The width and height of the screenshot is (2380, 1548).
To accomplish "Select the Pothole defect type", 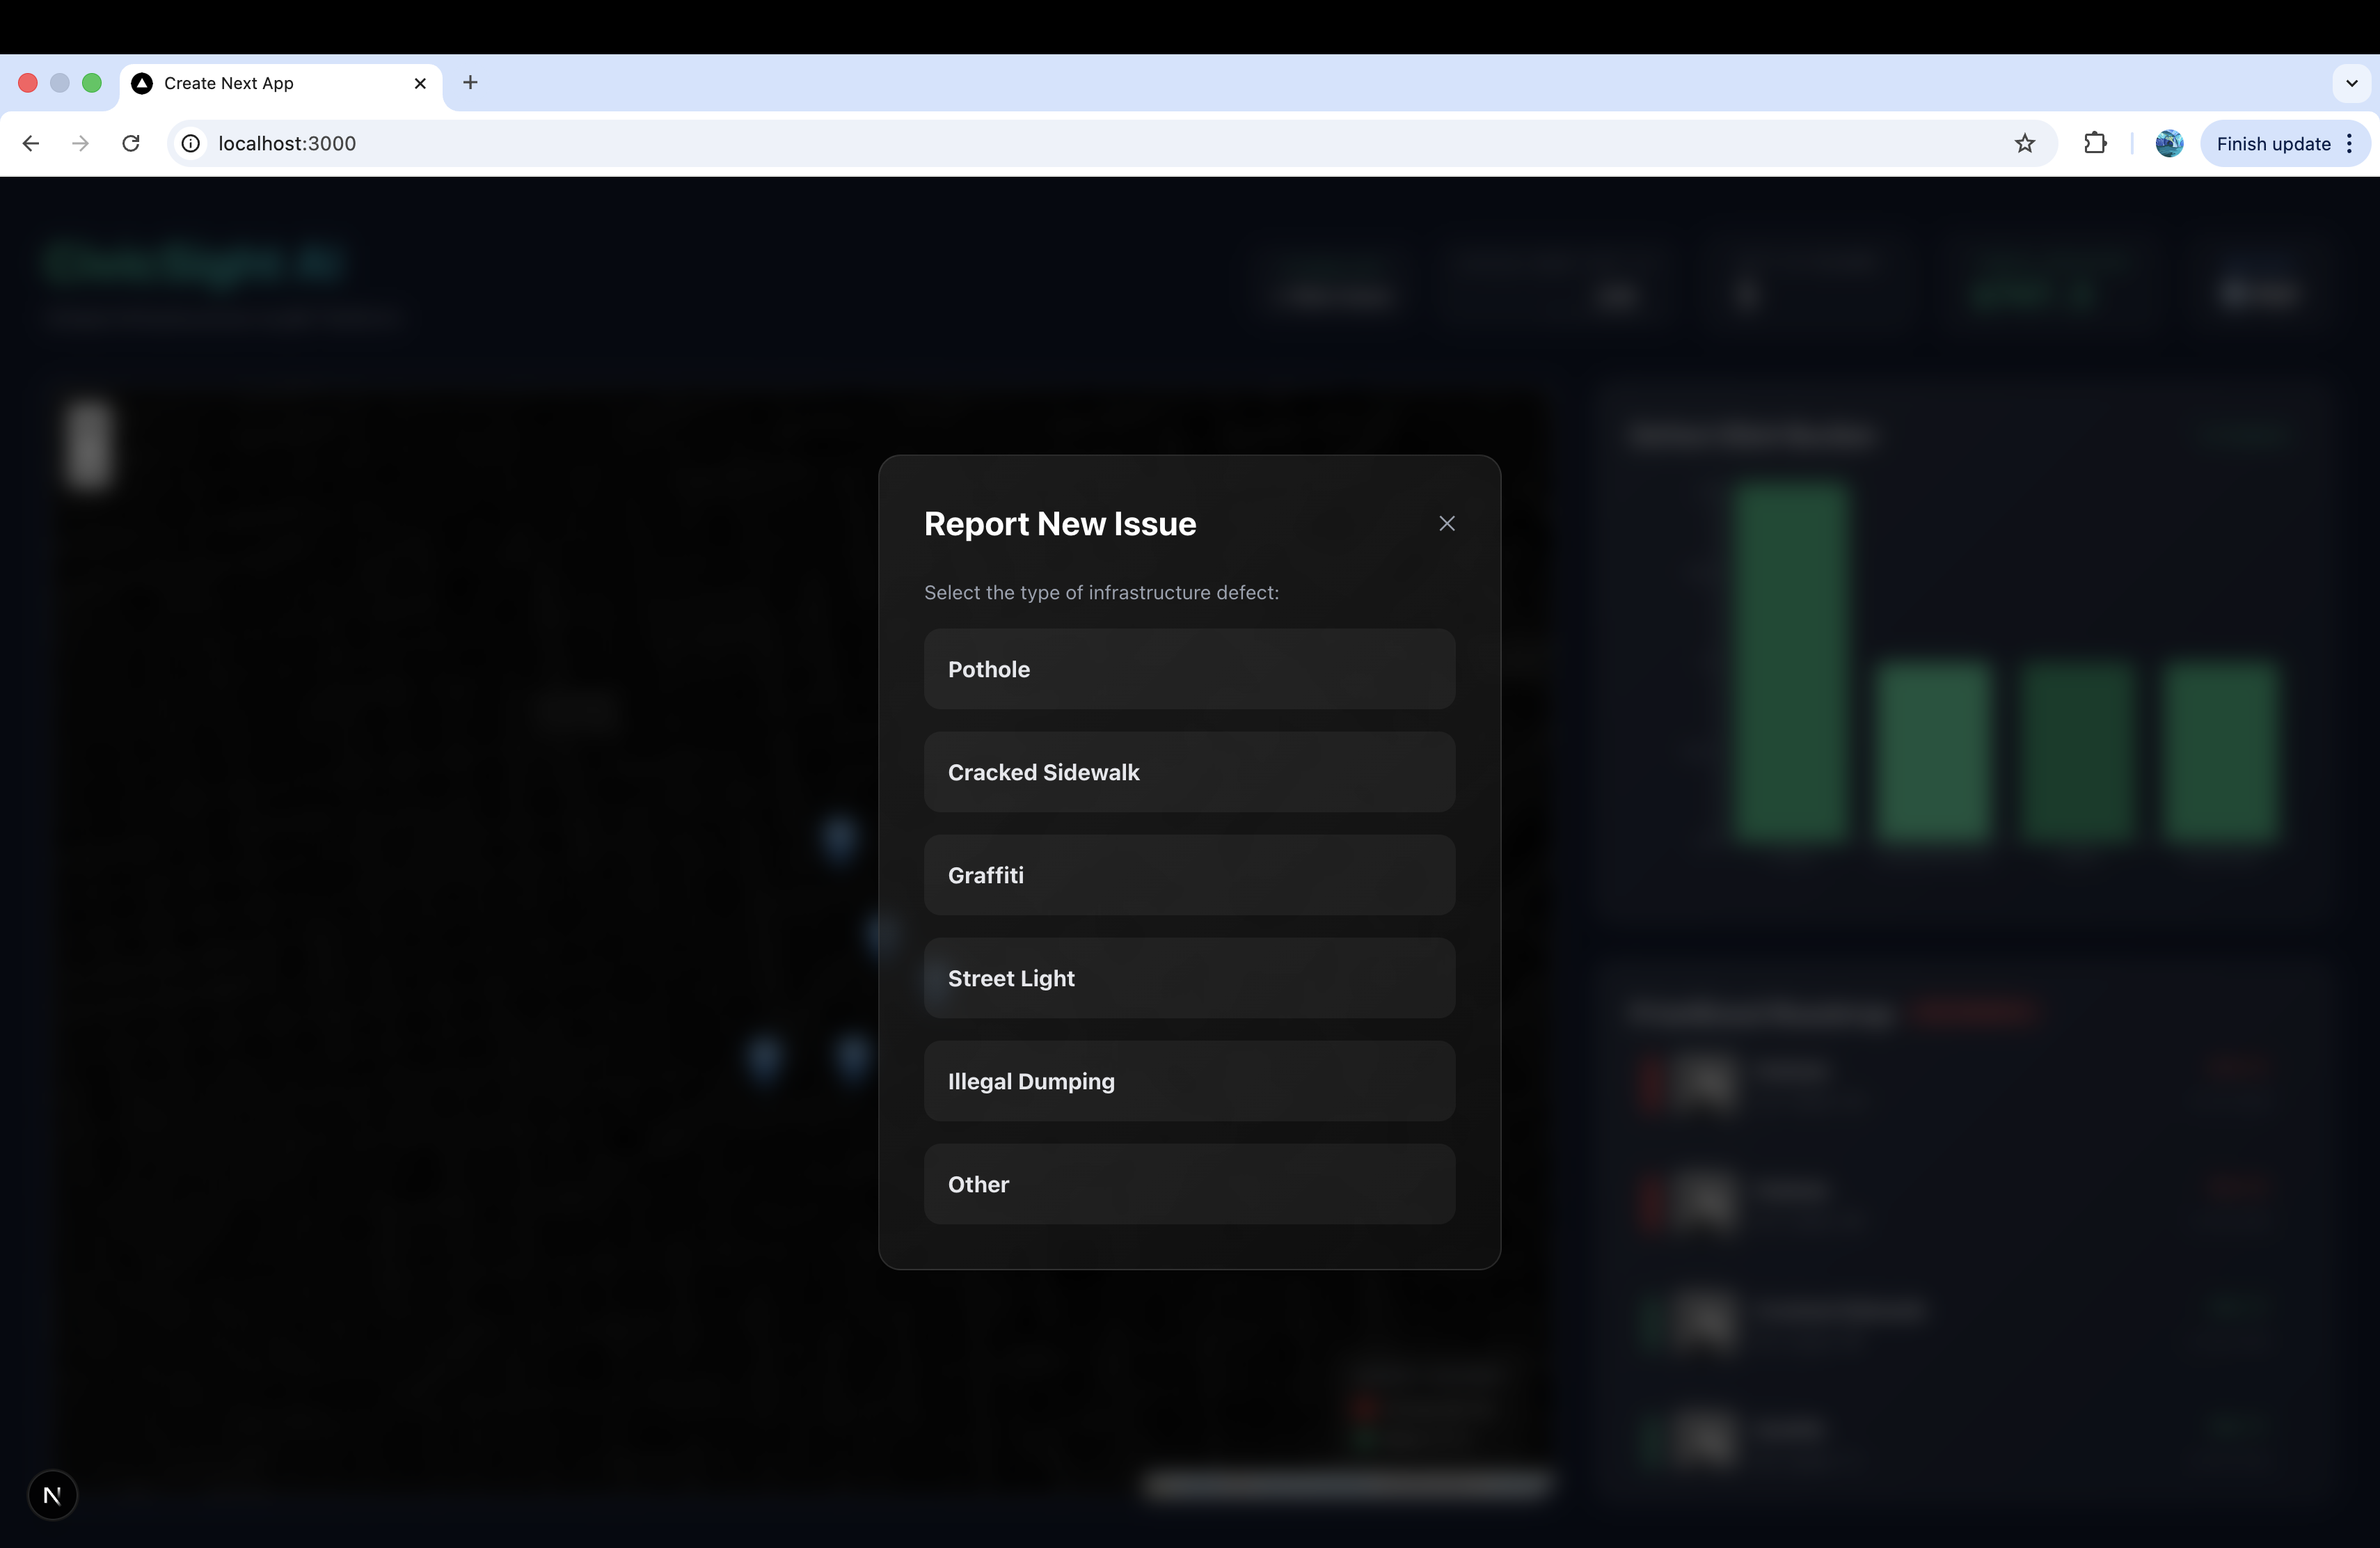I will point(1188,669).
